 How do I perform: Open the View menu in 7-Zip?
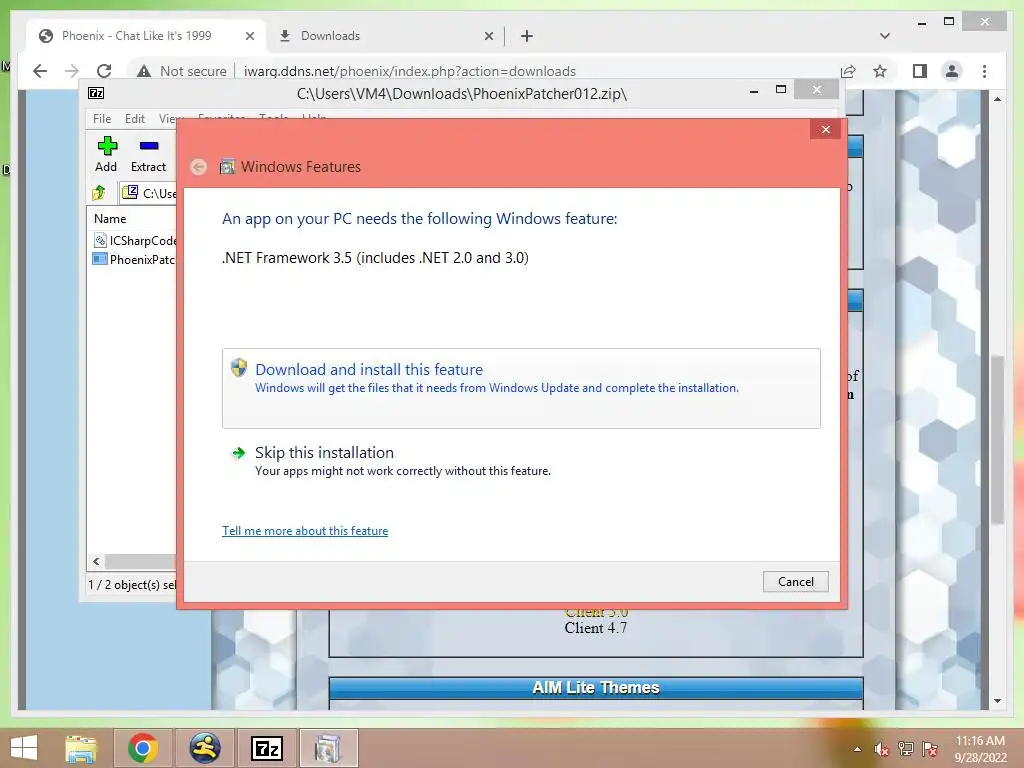[168, 119]
